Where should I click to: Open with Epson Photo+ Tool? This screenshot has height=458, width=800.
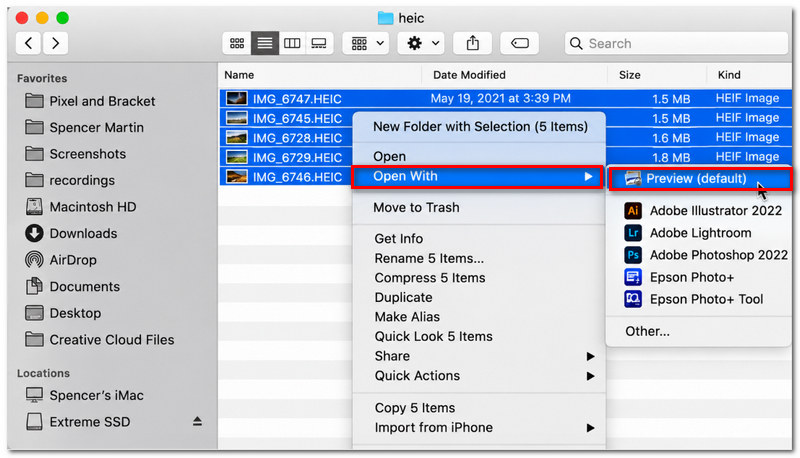[693, 299]
